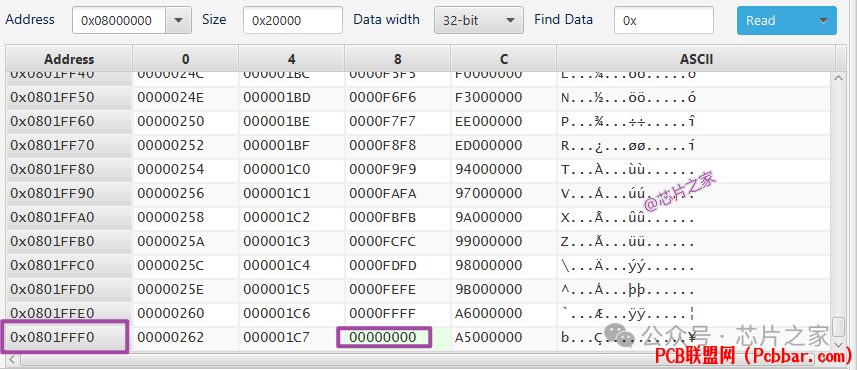Screen dimensions: 857x370
Task: Select address row 0x0801FFD0
Action: pyautogui.click(x=69, y=290)
